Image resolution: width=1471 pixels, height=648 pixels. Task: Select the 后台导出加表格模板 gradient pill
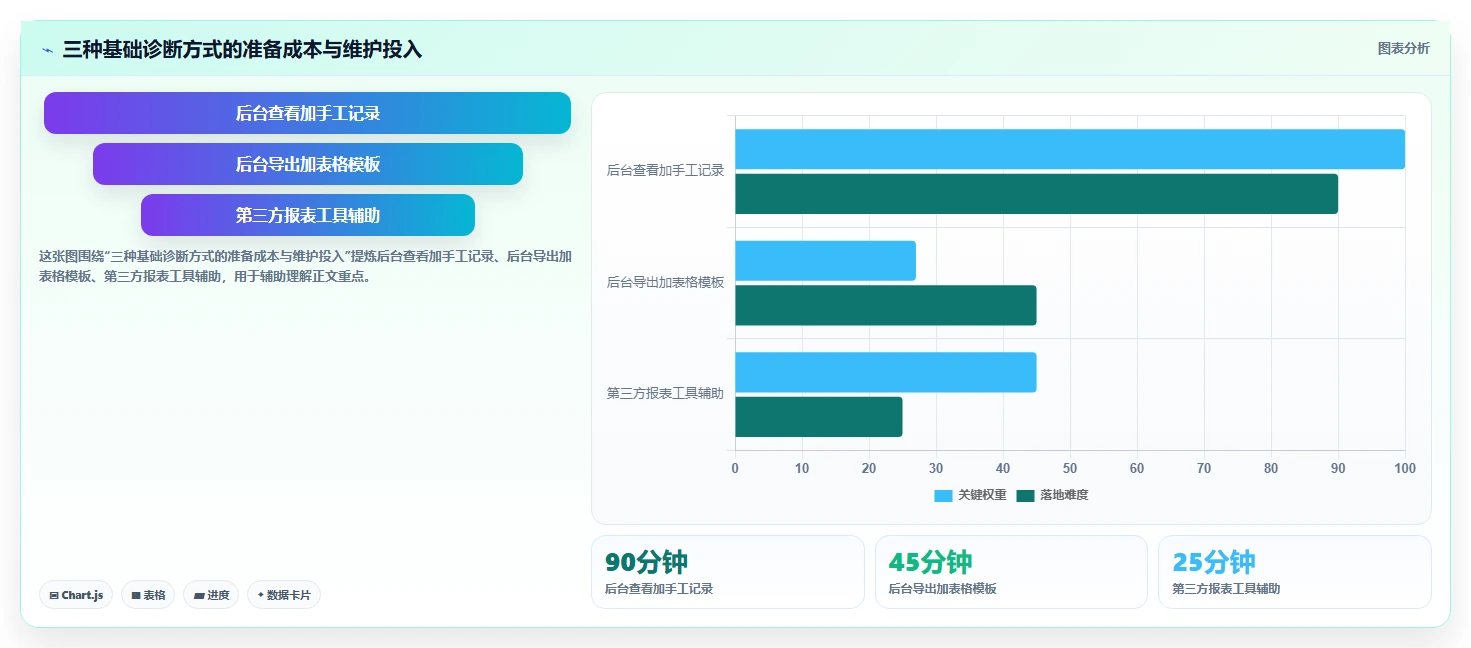[x=308, y=164]
